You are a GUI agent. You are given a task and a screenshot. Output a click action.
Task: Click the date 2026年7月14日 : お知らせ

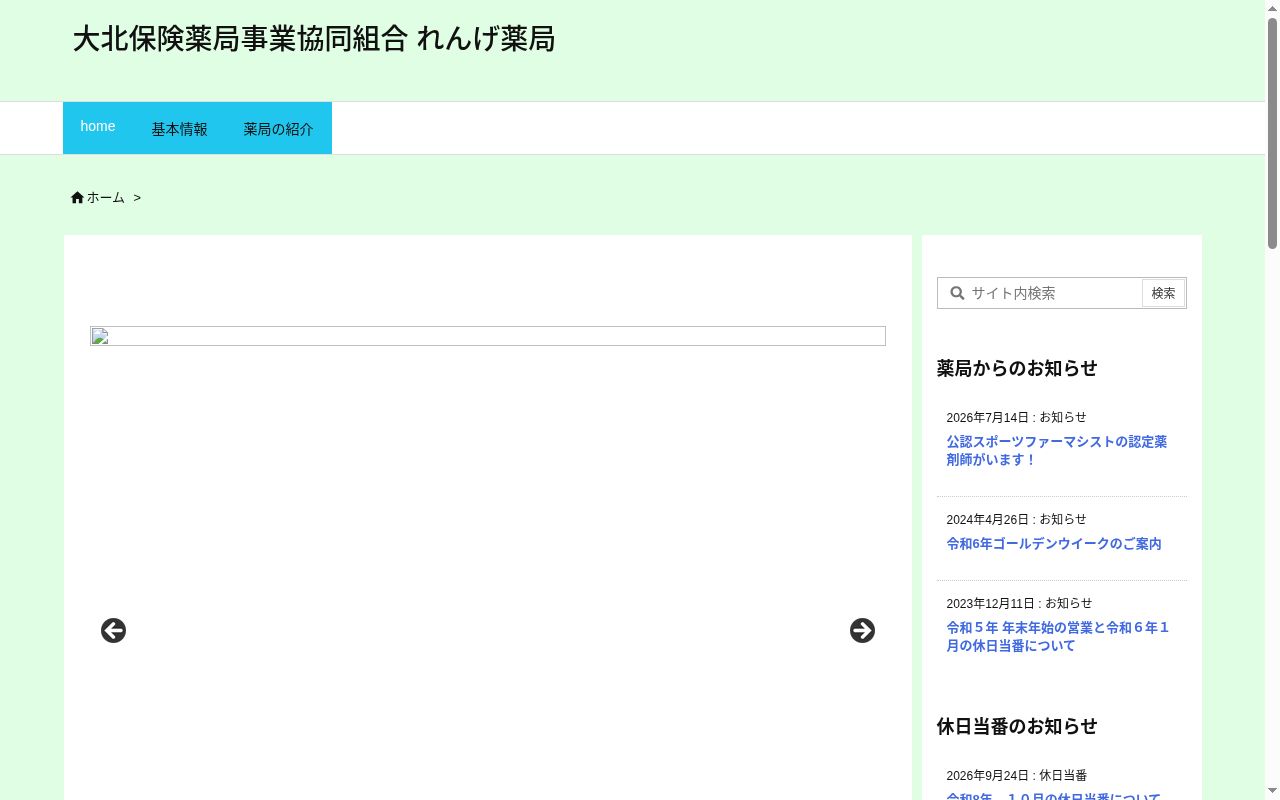point(1016,418)
